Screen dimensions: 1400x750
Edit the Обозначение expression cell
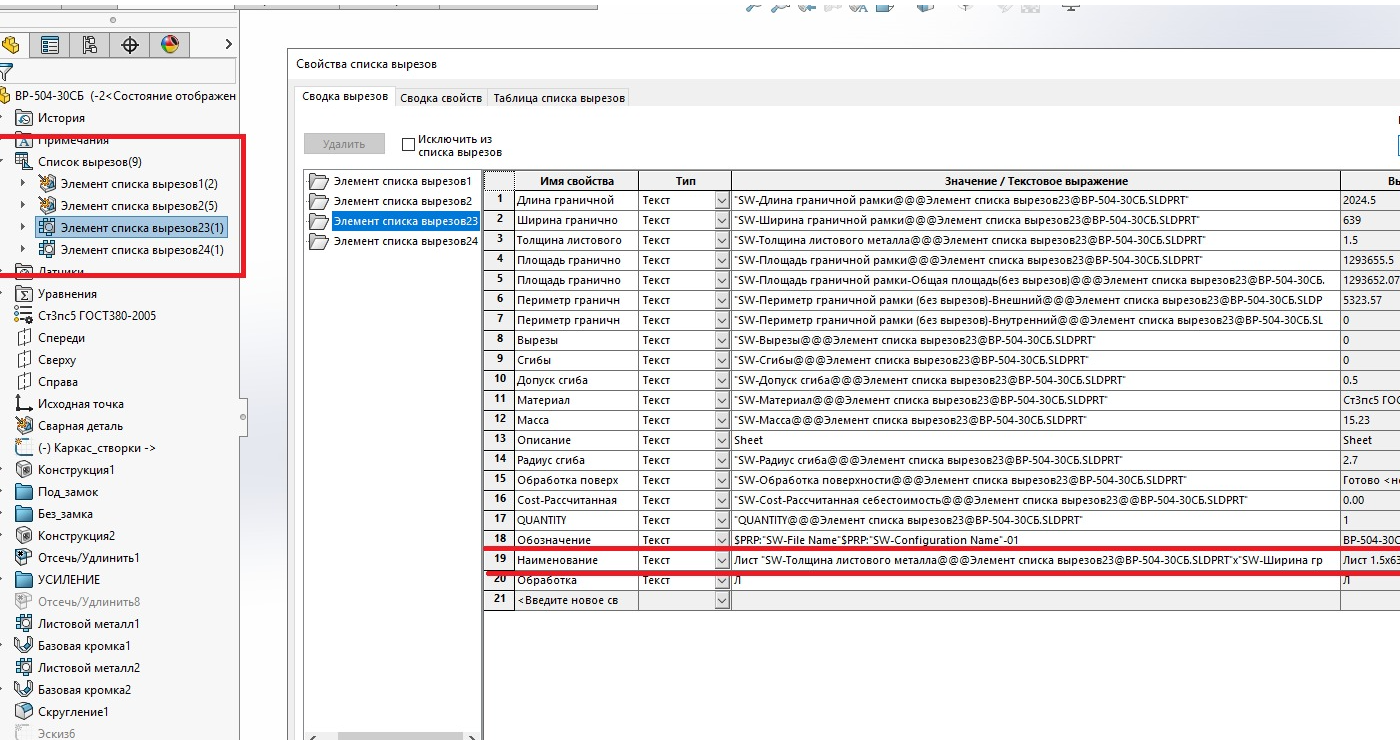pyautogui.click(x=1036, y=540)
